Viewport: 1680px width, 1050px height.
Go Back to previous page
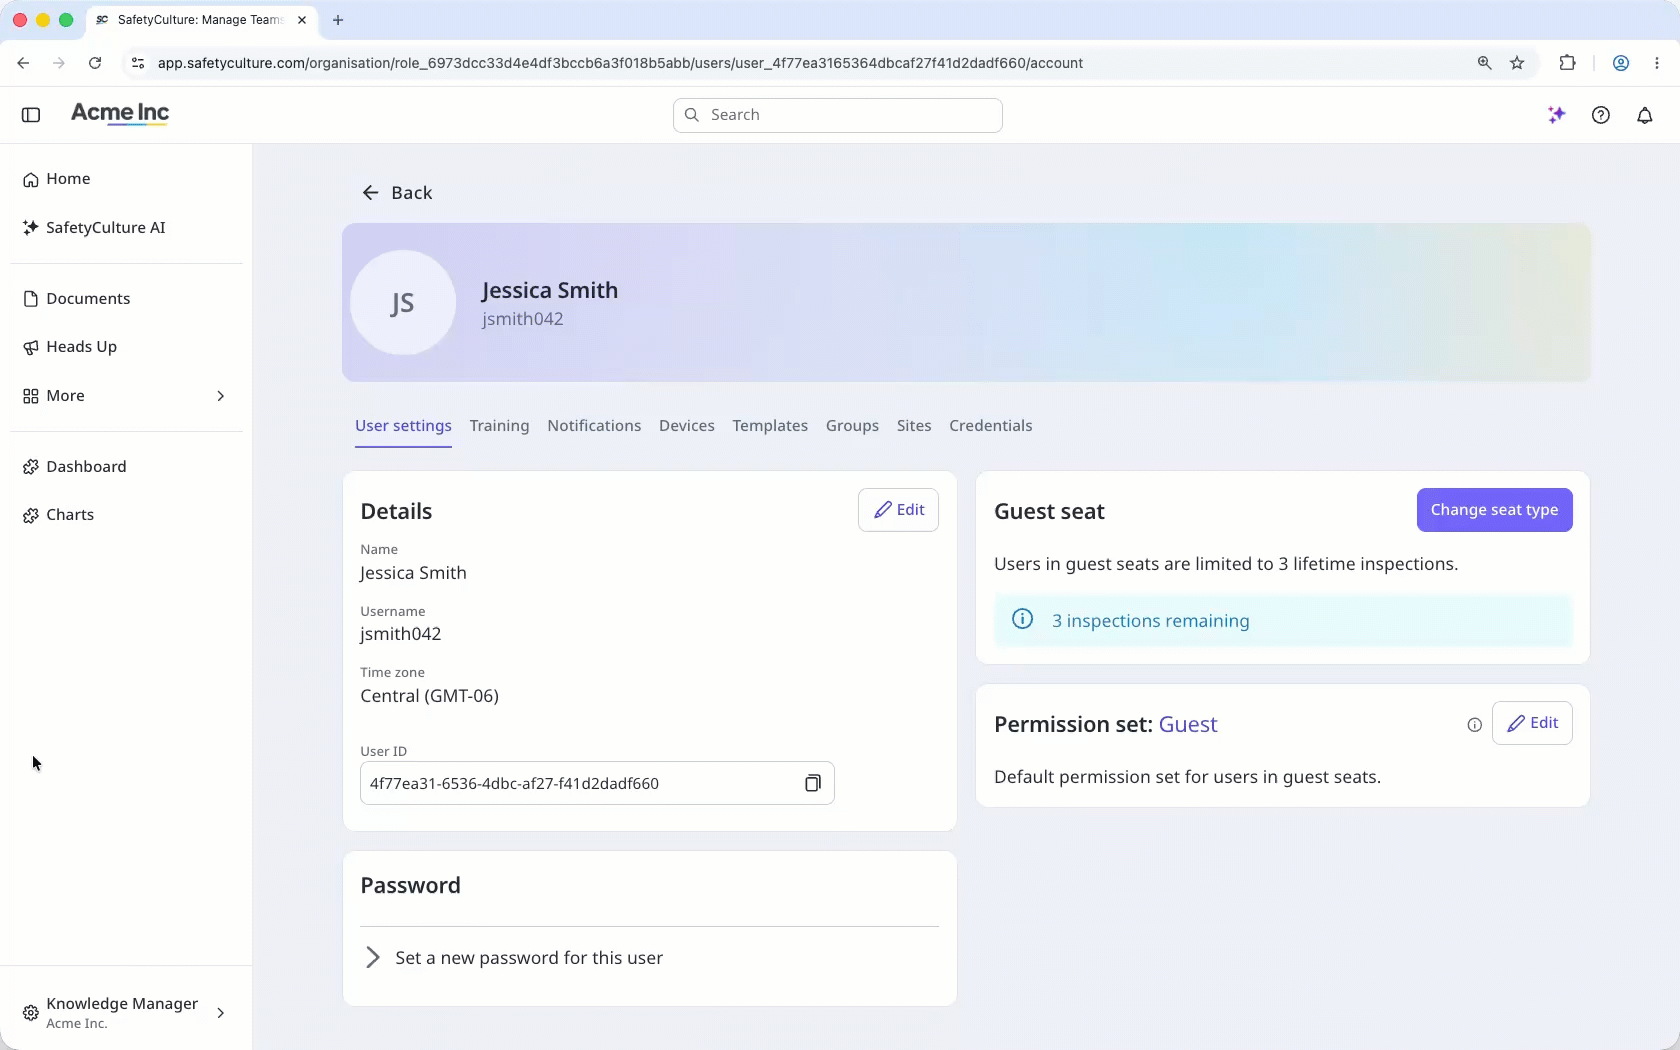397,193
